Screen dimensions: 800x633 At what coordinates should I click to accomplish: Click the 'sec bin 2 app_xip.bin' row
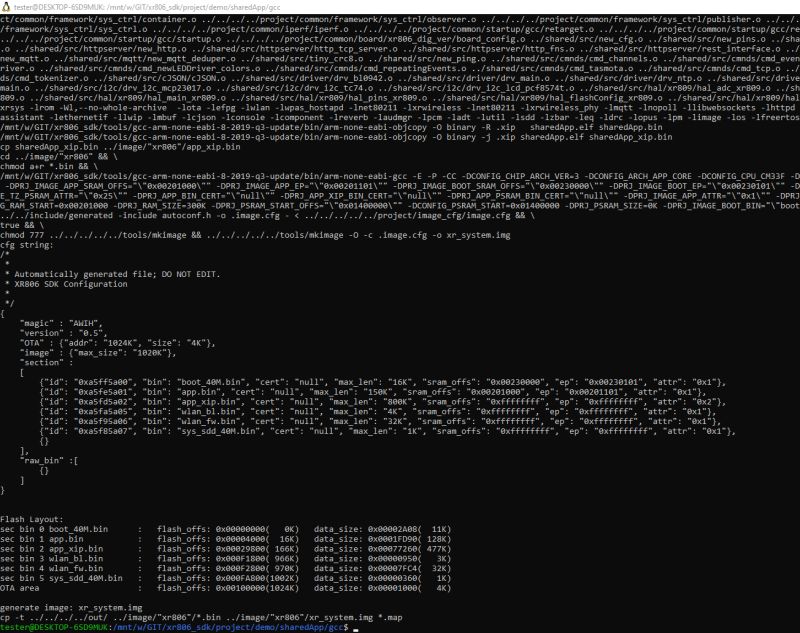226,549
